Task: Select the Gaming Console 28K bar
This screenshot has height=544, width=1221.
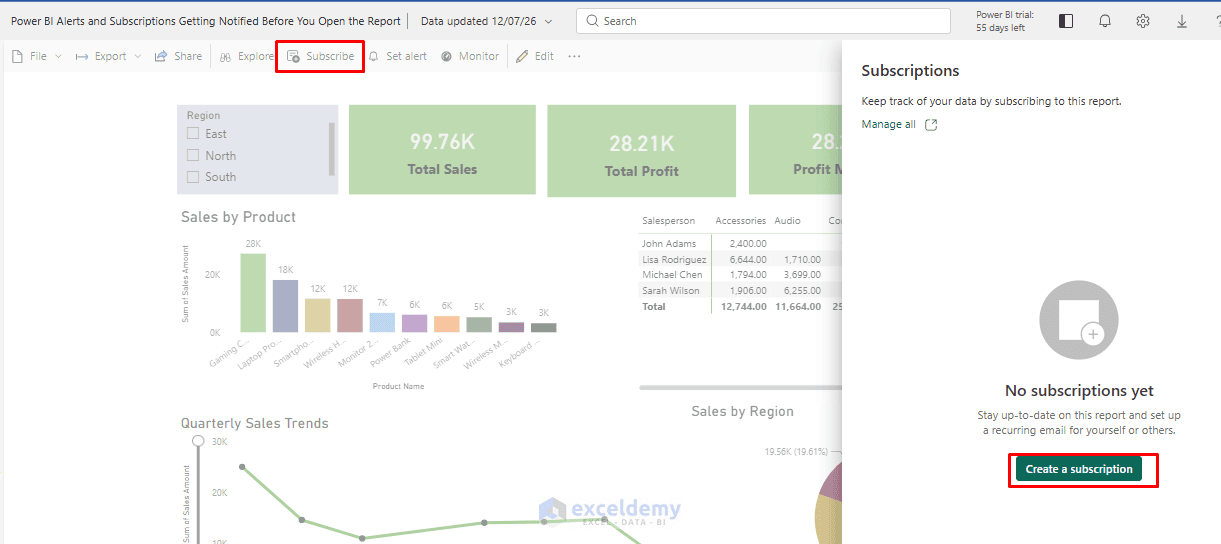Action: (253, 292)
